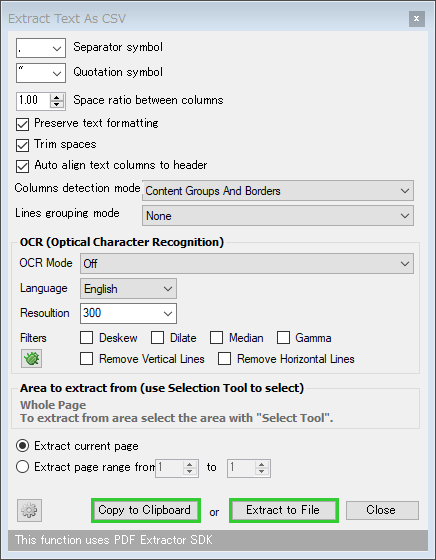Click the gear settings icon button
Screen dimensions: 436x560
coord(29,510)
